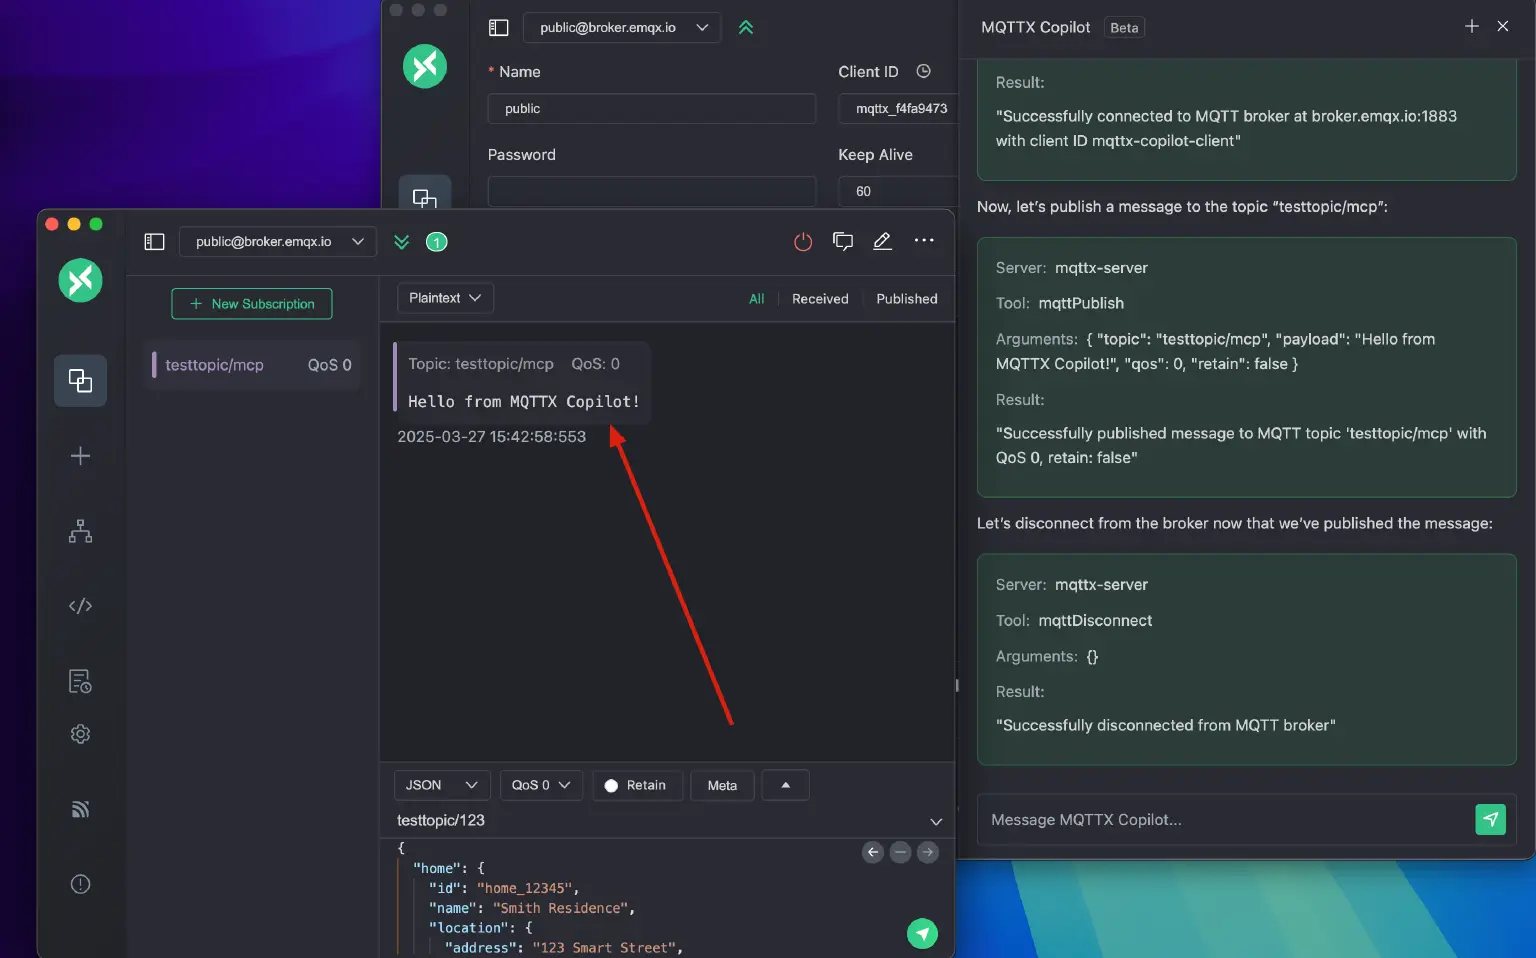Click the Message MQTTX Copilot input field

[x=1220, y=820]
